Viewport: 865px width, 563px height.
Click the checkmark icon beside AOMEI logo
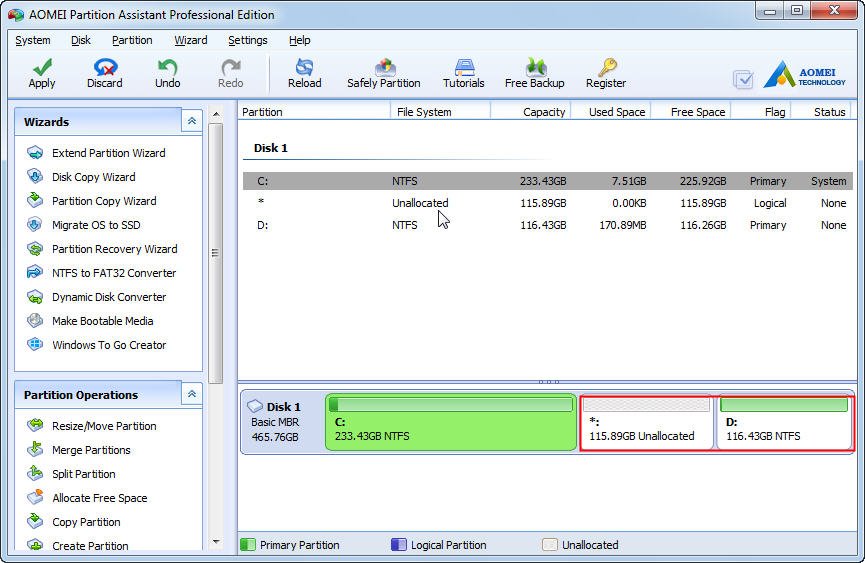pos(743,80)
